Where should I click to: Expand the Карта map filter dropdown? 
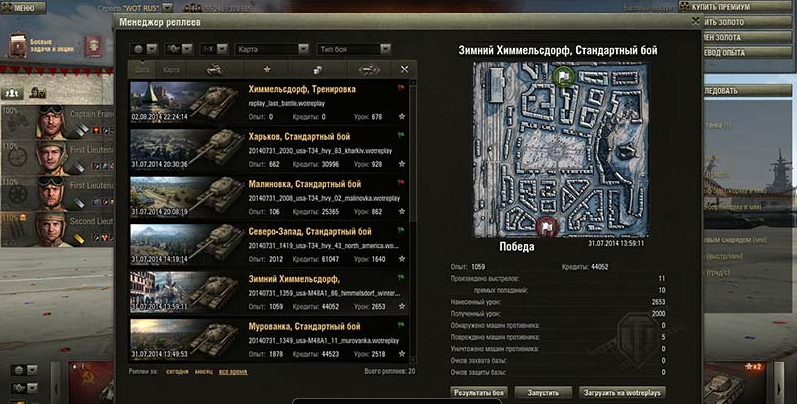272,49
